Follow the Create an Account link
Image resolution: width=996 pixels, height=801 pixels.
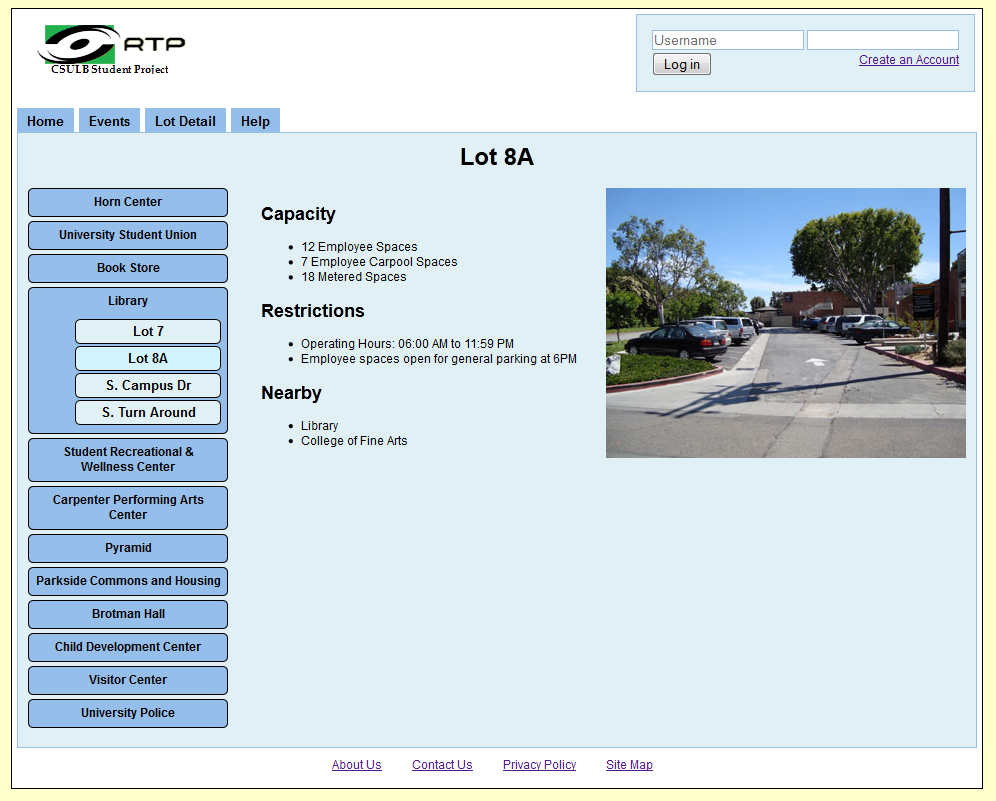pyautogui.click(x=908, y=60)
